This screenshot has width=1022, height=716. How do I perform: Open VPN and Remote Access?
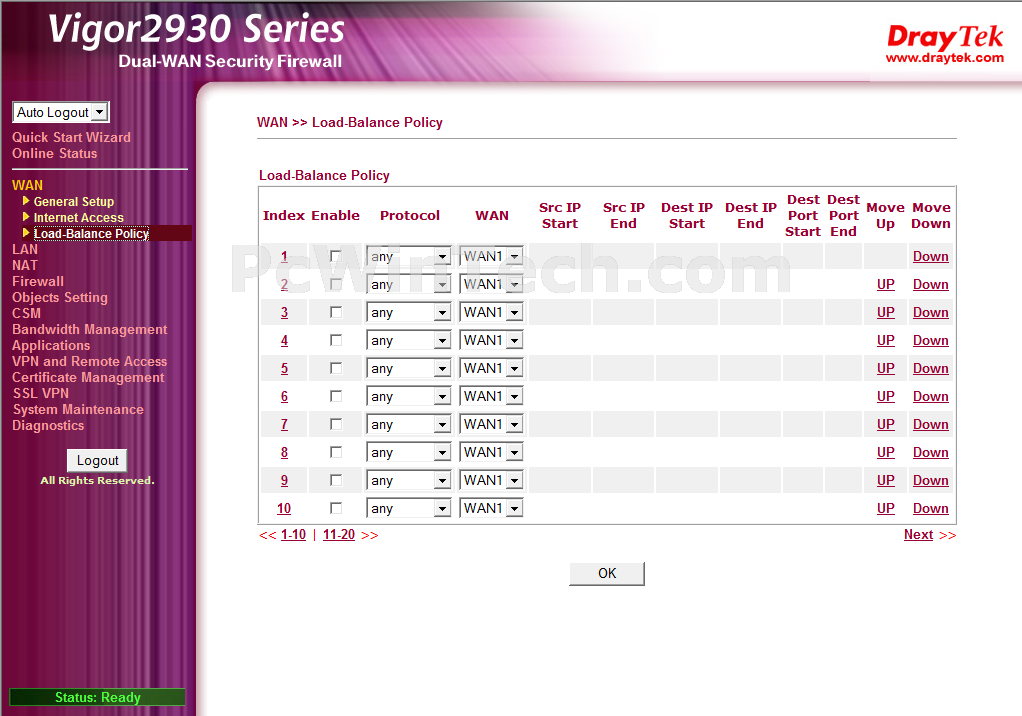[89, 362]
